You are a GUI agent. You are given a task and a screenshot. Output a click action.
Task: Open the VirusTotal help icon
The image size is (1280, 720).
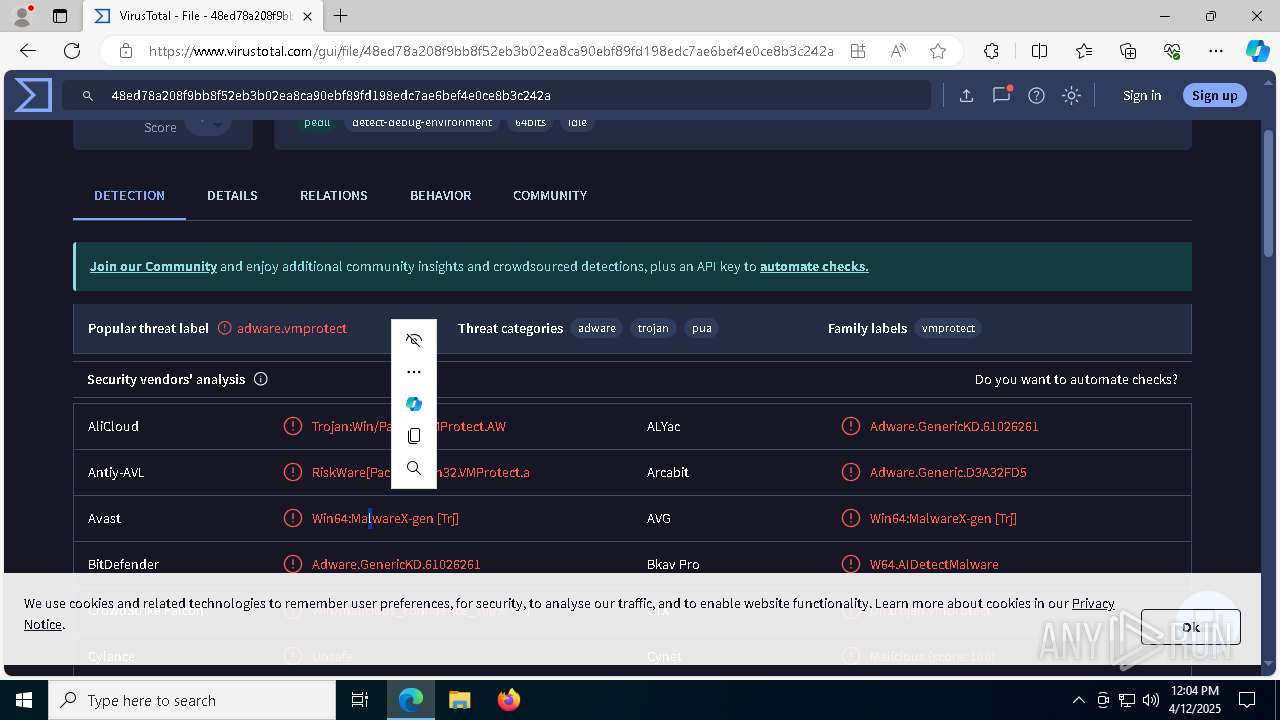click(x=1037, y=96)
